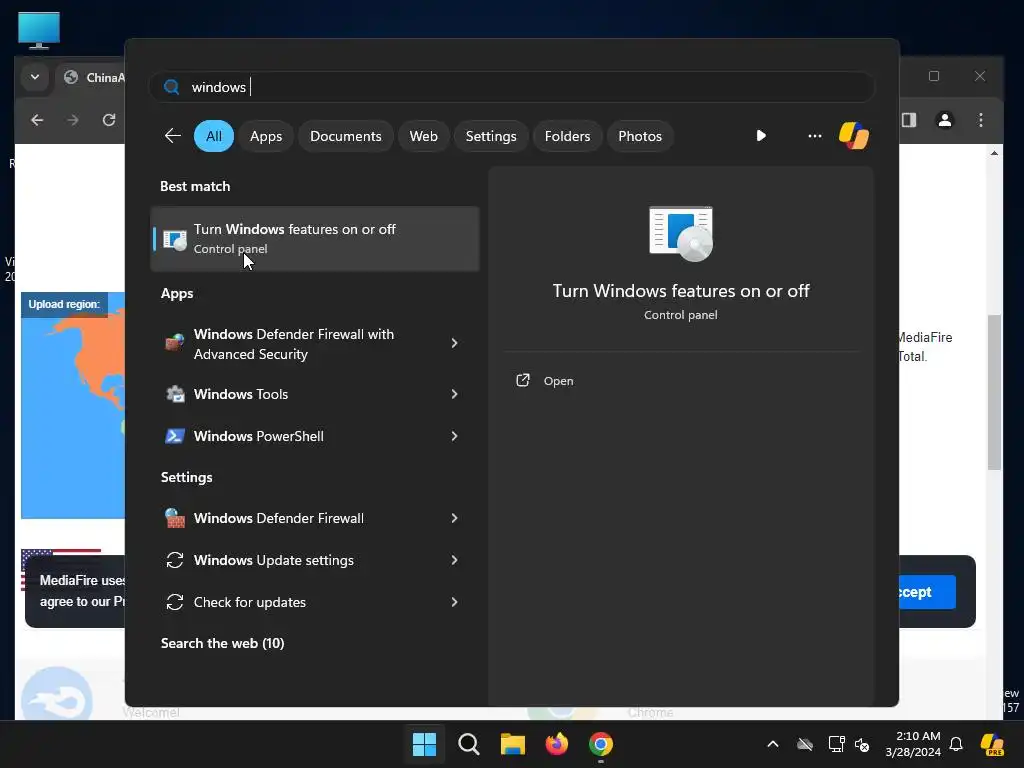Click the Windows Defender Firewall brick icon
This screenshot has width=1024, height=768.
175,518
